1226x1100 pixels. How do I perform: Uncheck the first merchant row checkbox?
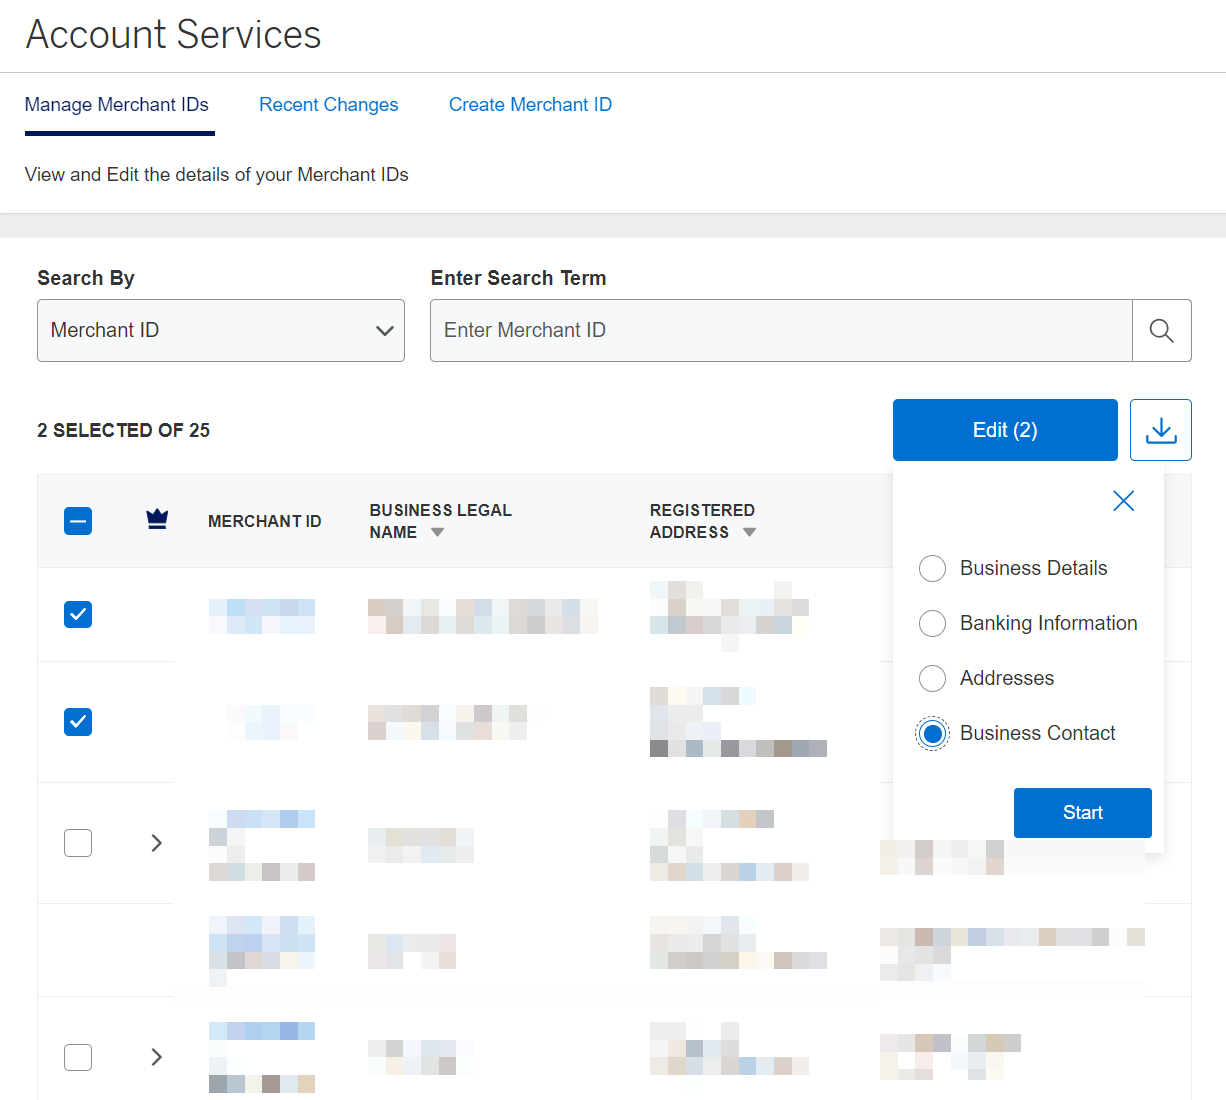tap(77, 614)
